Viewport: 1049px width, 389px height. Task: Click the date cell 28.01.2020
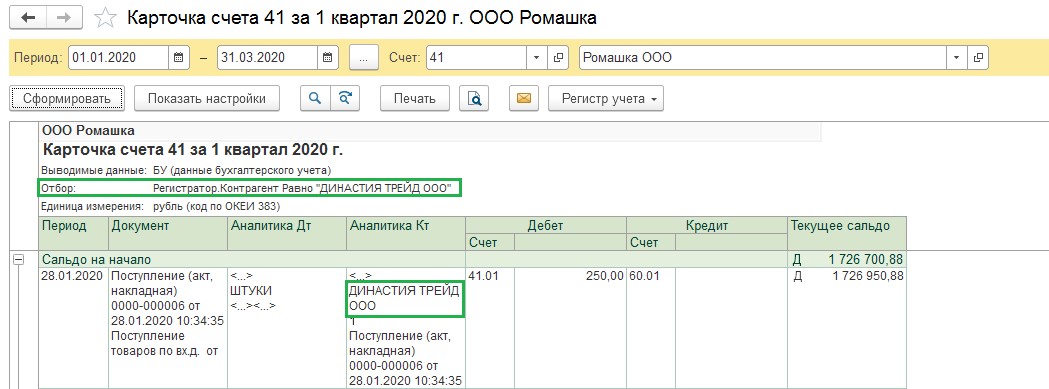[x=72, y=275]
